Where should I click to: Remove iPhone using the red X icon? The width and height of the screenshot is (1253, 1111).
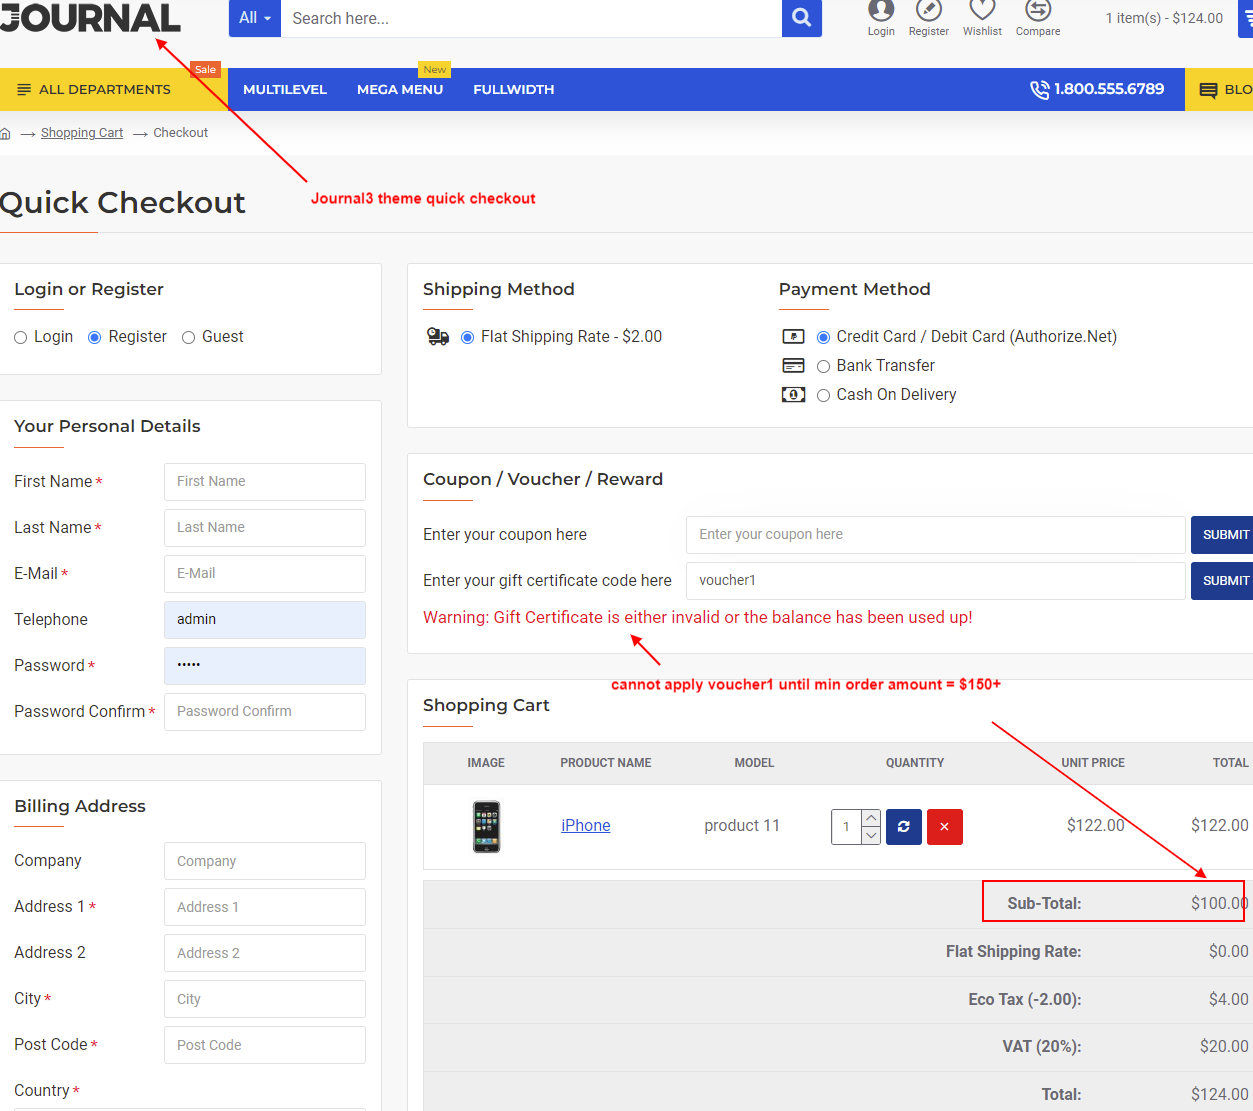coord(944,827)
